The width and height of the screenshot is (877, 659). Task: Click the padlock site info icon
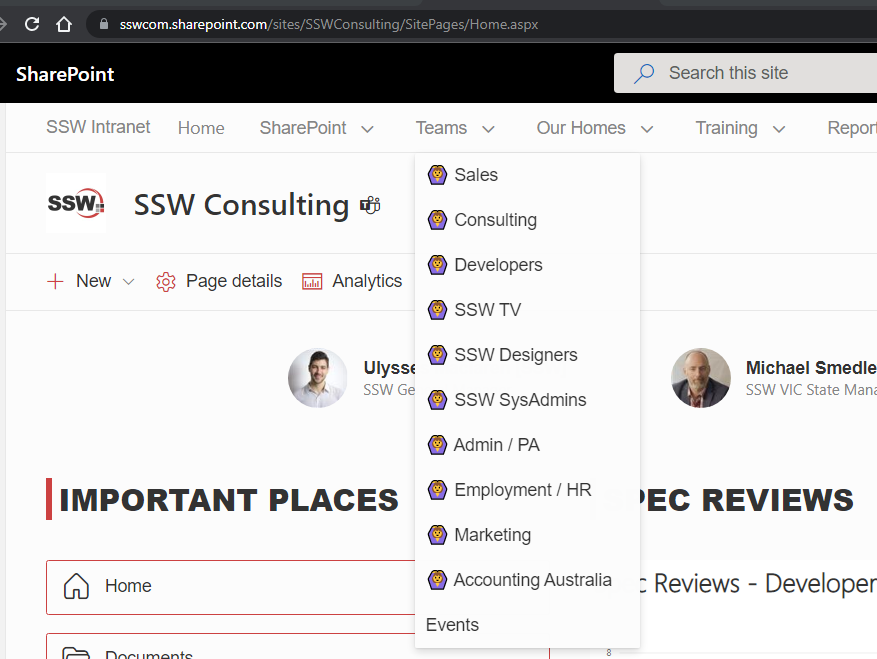click(x=103, y=24)
